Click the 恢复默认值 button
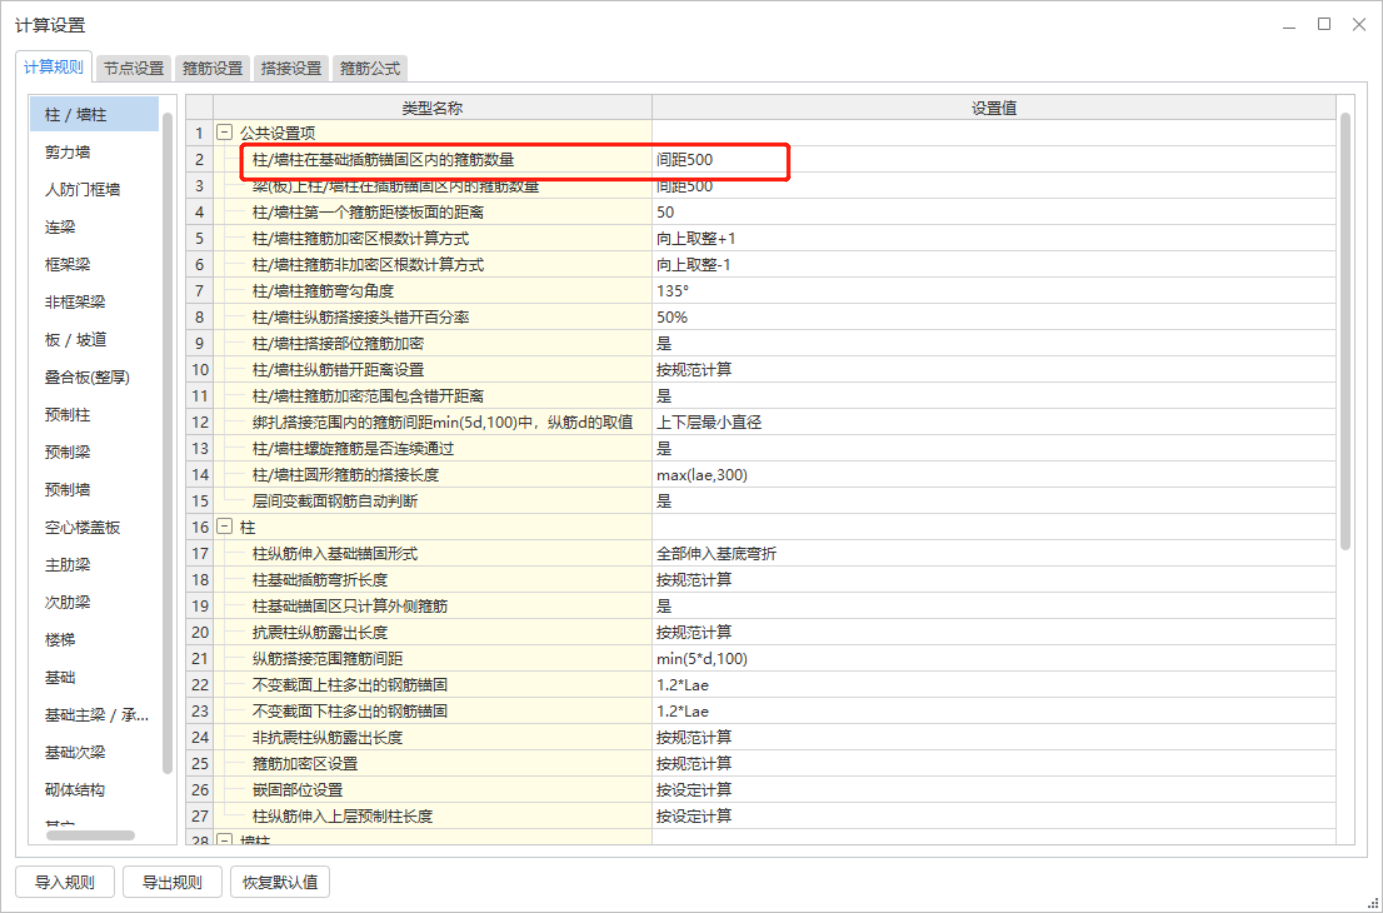 (280, 882)
